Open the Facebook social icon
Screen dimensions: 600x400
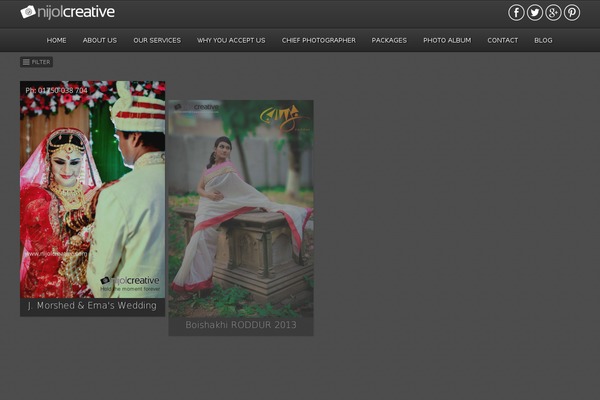point(516,13)
